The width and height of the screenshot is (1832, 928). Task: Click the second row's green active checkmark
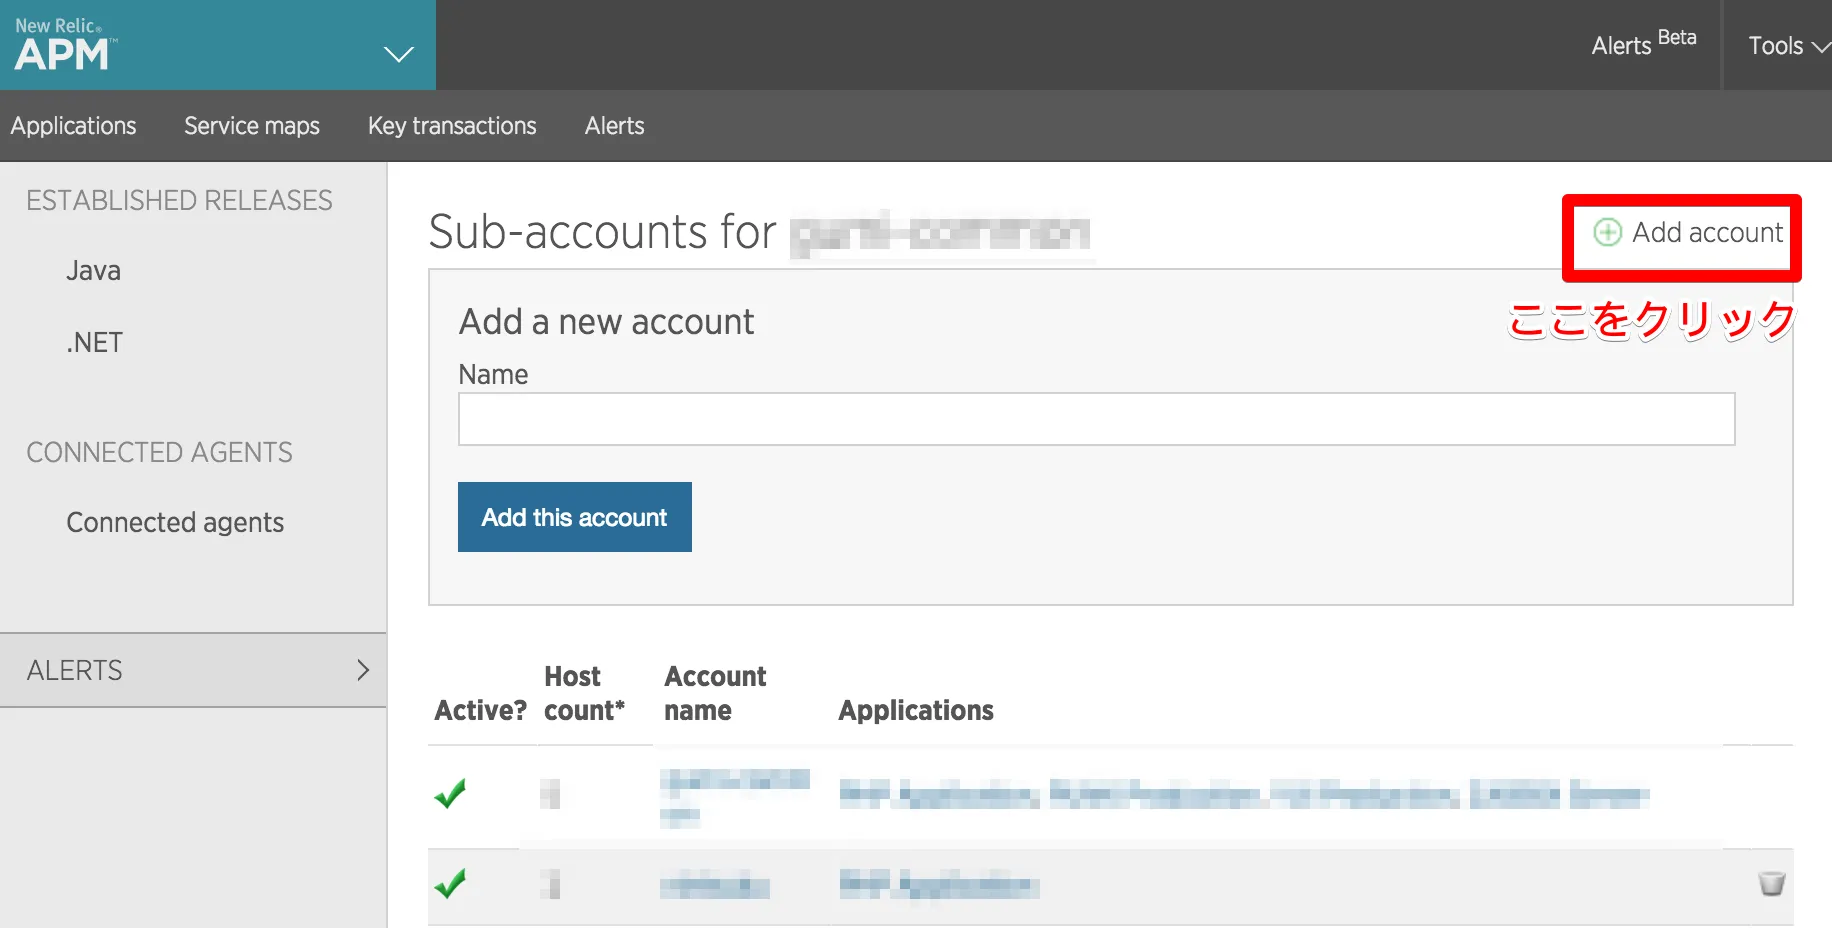point(450,884)
